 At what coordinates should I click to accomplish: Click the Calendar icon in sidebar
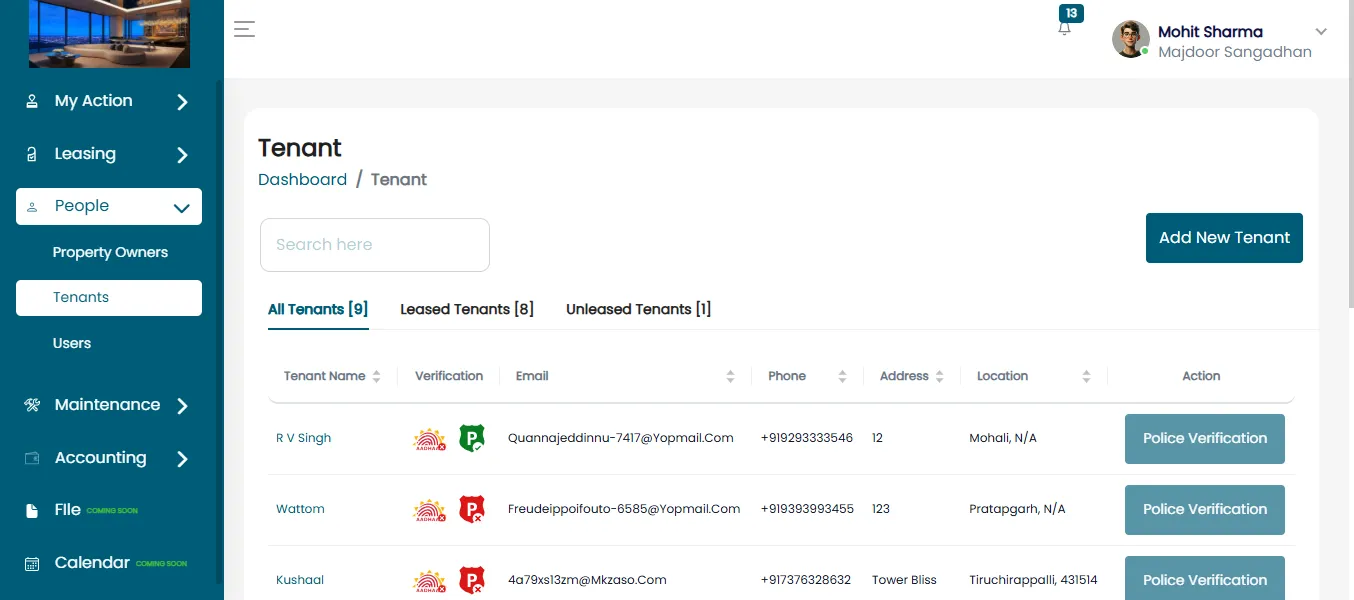click(32, 563)
